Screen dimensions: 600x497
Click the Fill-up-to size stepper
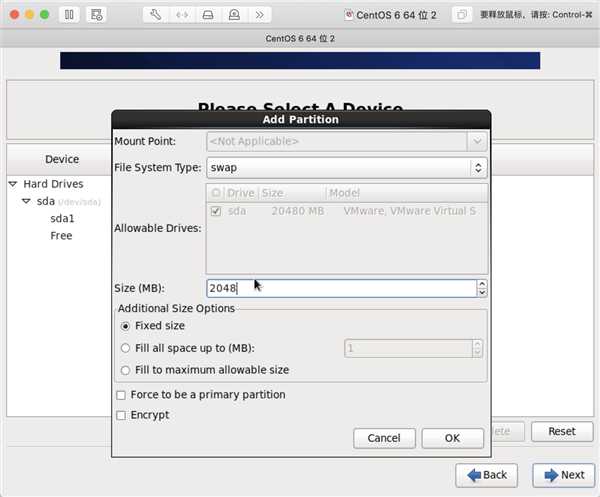tap(477, 349)
